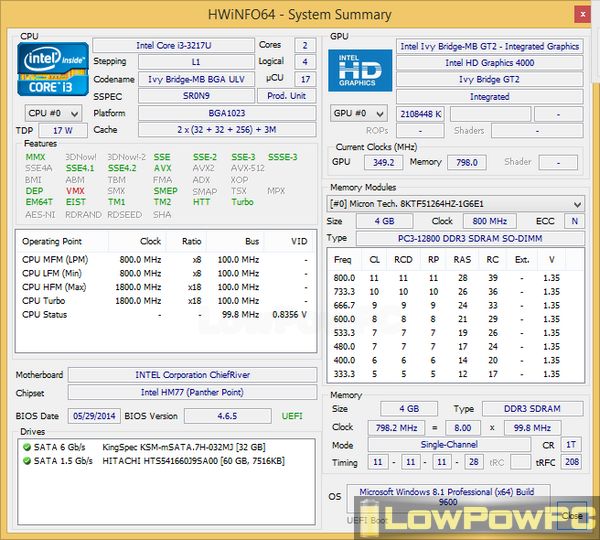Click the AES-NI feature flag
600x540 pixels.
click(x=40, y=215)
